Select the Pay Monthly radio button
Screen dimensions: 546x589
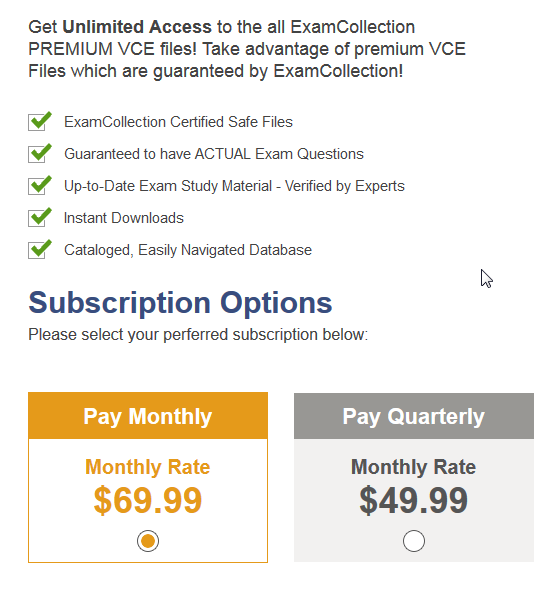(148, 541)
